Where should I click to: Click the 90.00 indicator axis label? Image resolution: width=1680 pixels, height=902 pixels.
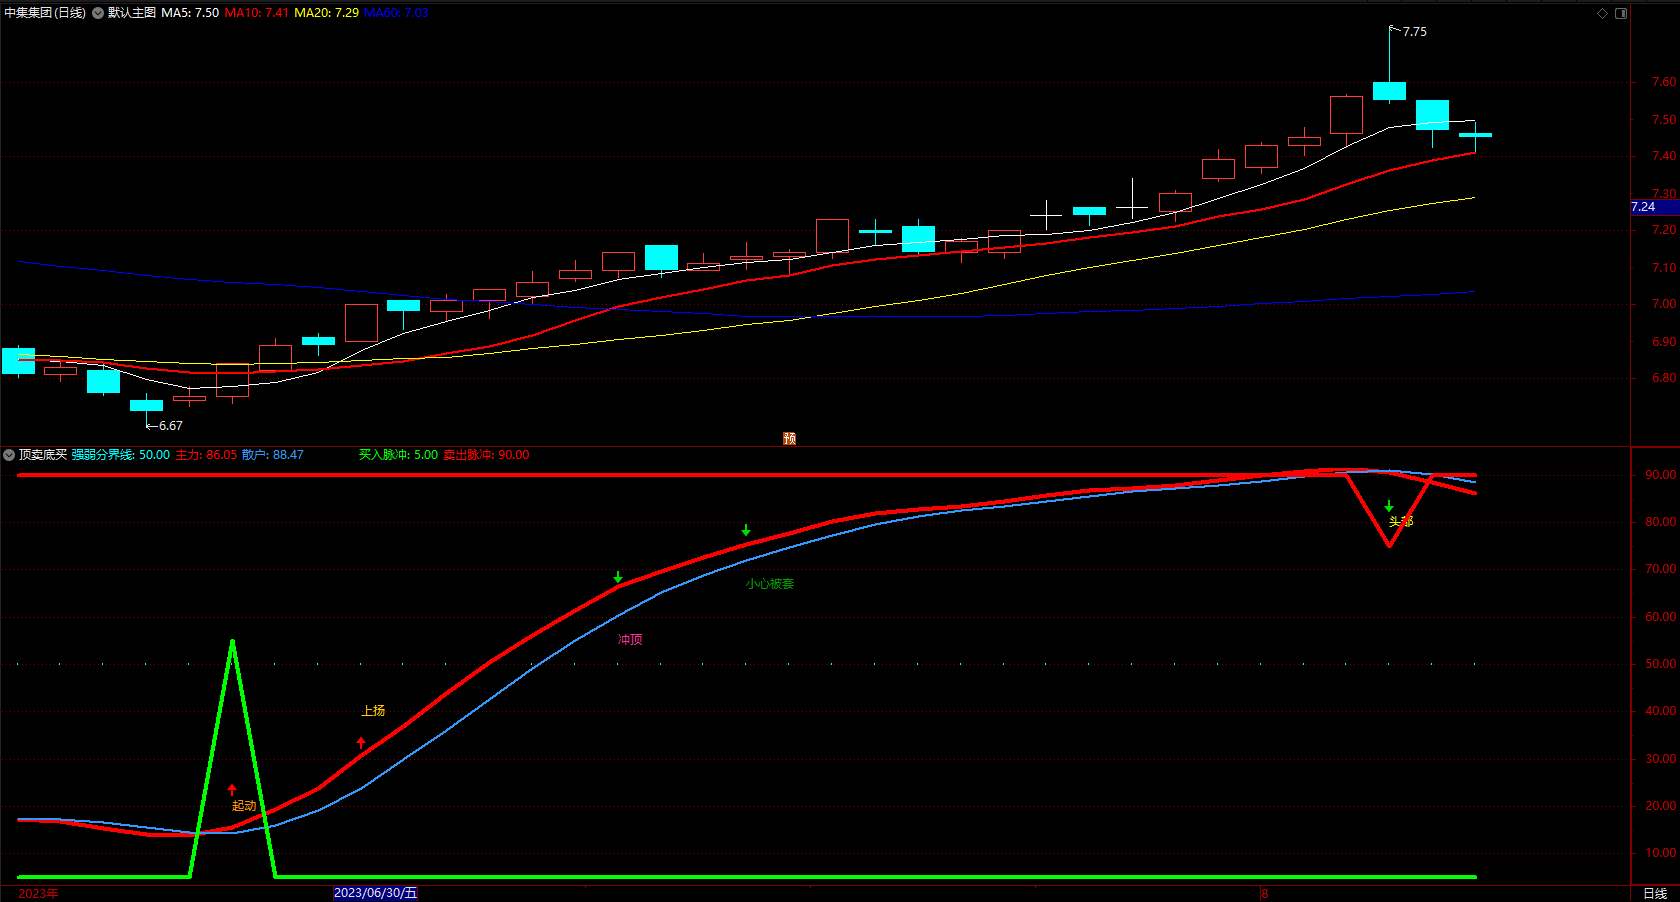point(1661,475)
